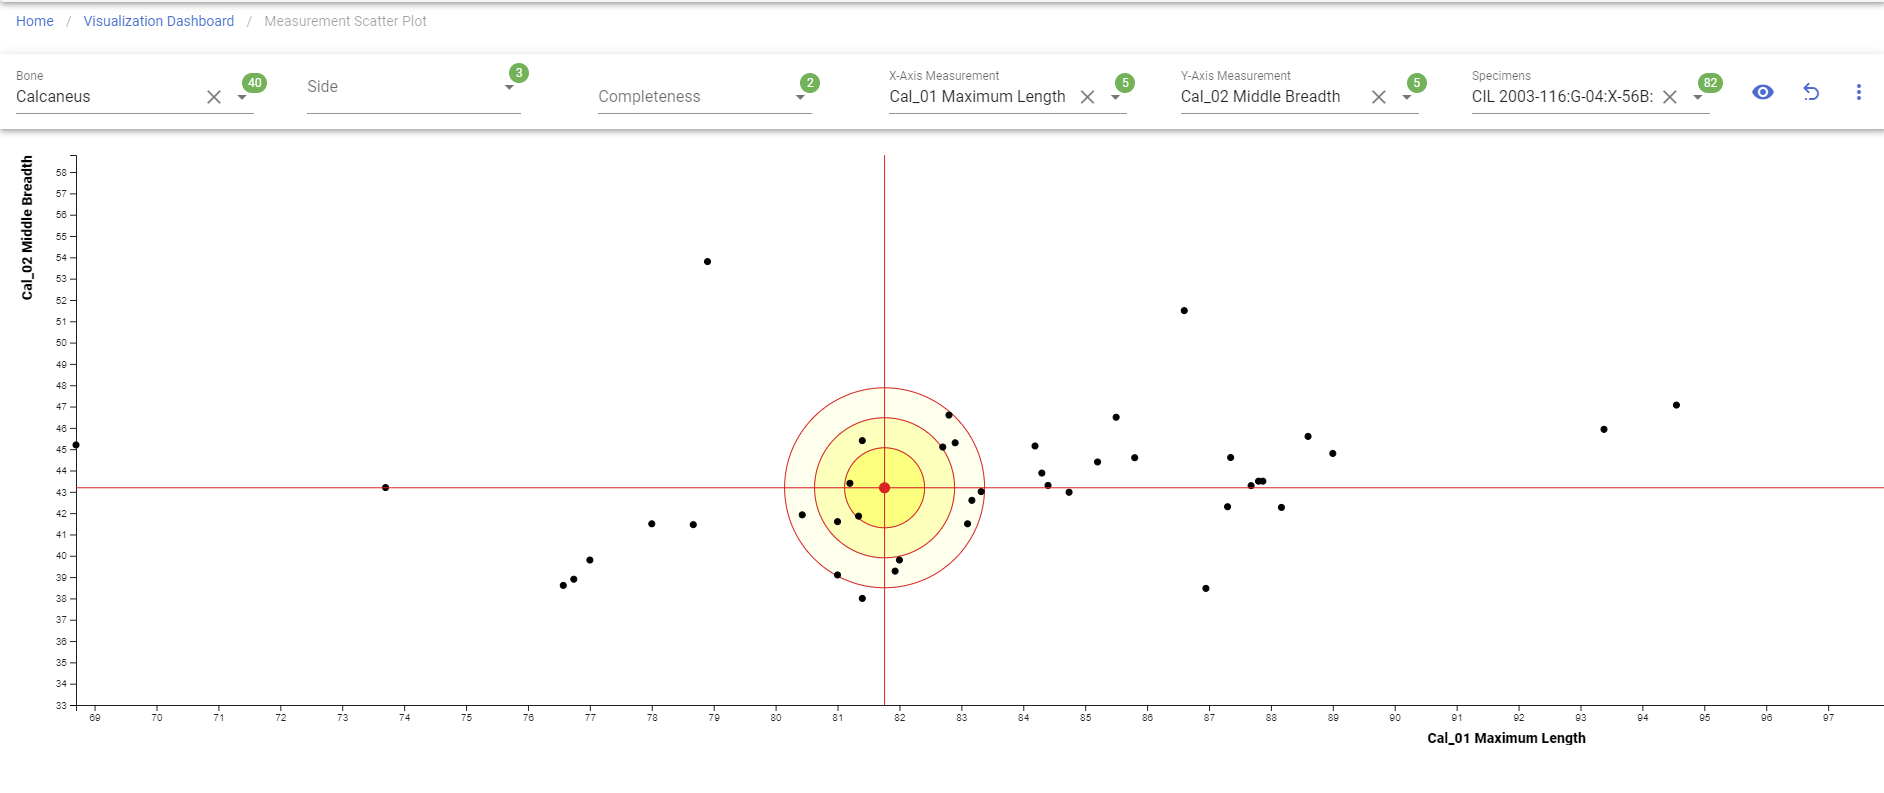
Task: Click the X-Axis count badge 5
Action: pyautogui.click(x=1125, y=83)
